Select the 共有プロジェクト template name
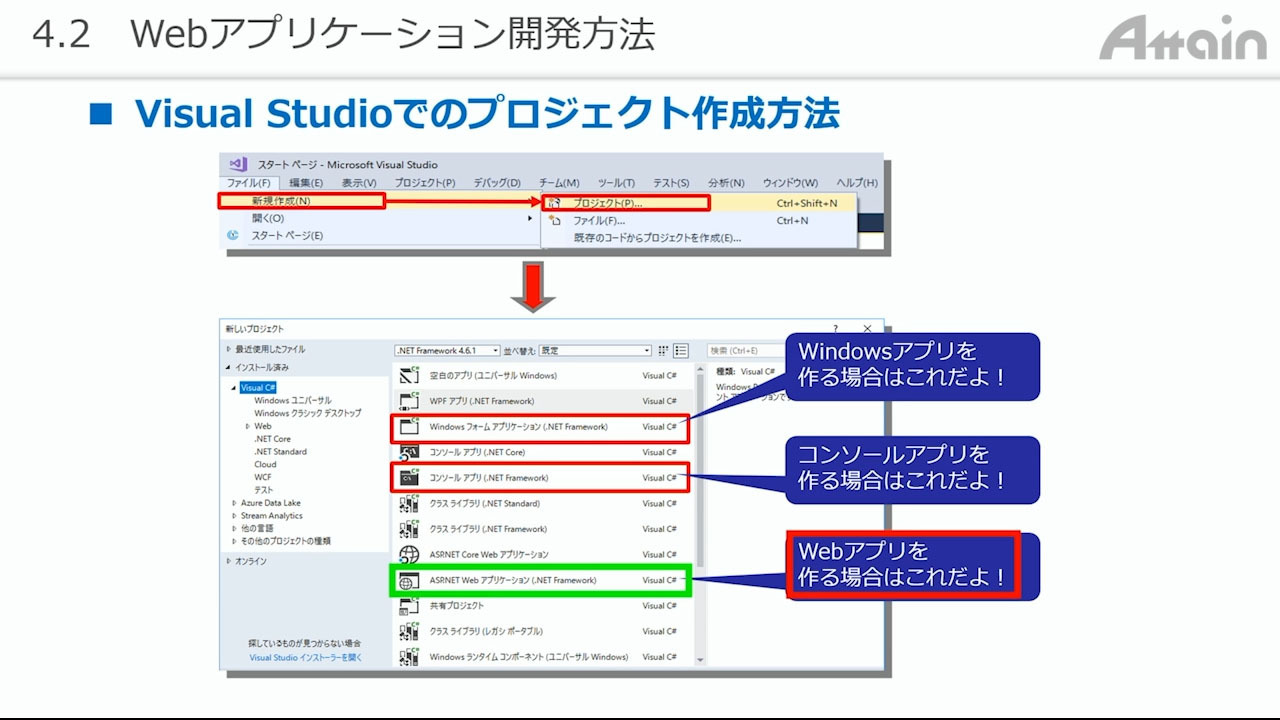 [456, 606]
